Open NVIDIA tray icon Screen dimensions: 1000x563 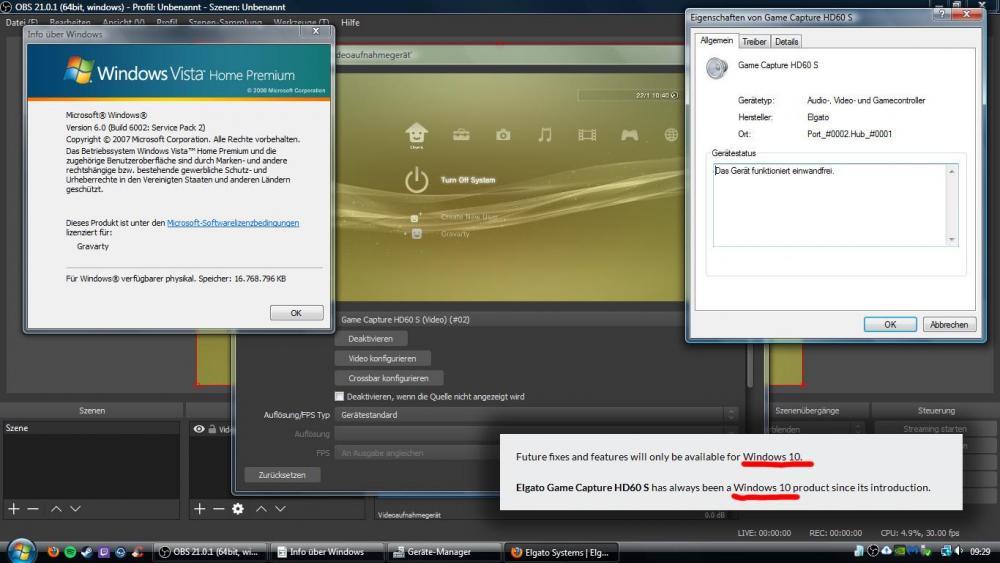pos(900,551)
